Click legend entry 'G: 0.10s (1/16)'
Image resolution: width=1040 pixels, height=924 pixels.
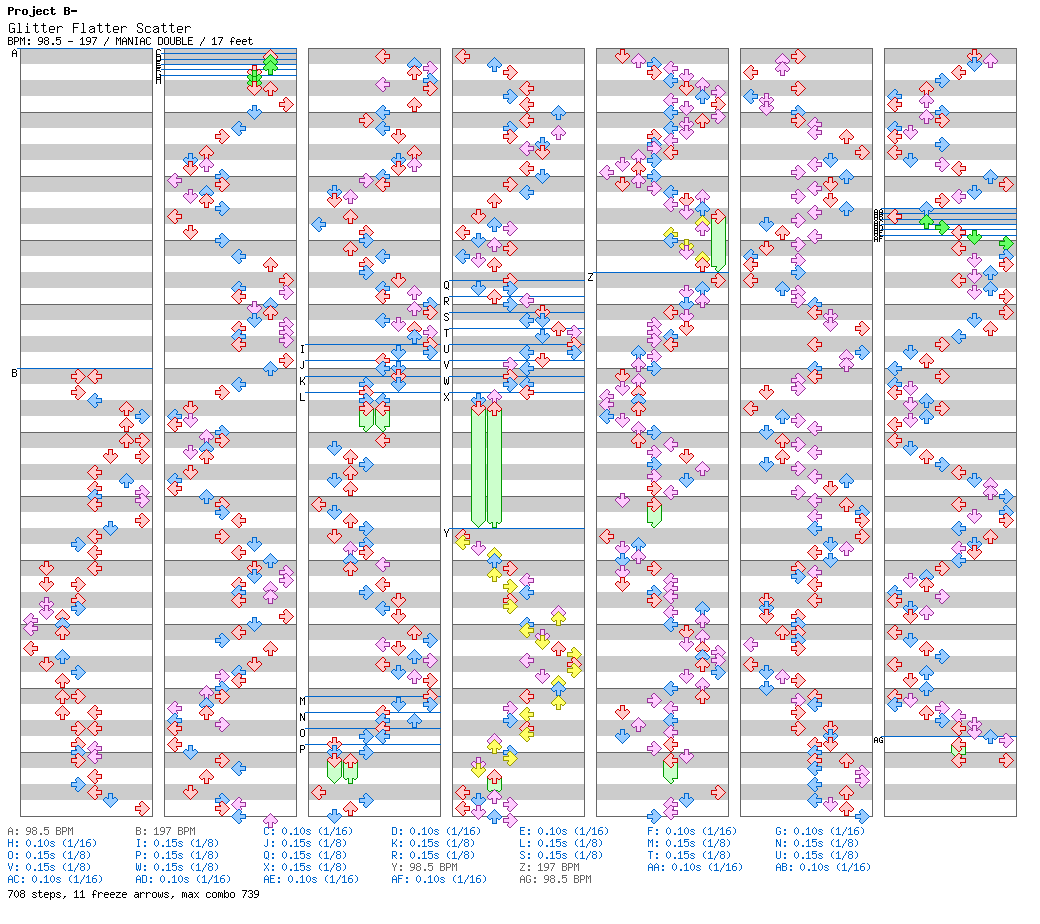coord(820,831)
